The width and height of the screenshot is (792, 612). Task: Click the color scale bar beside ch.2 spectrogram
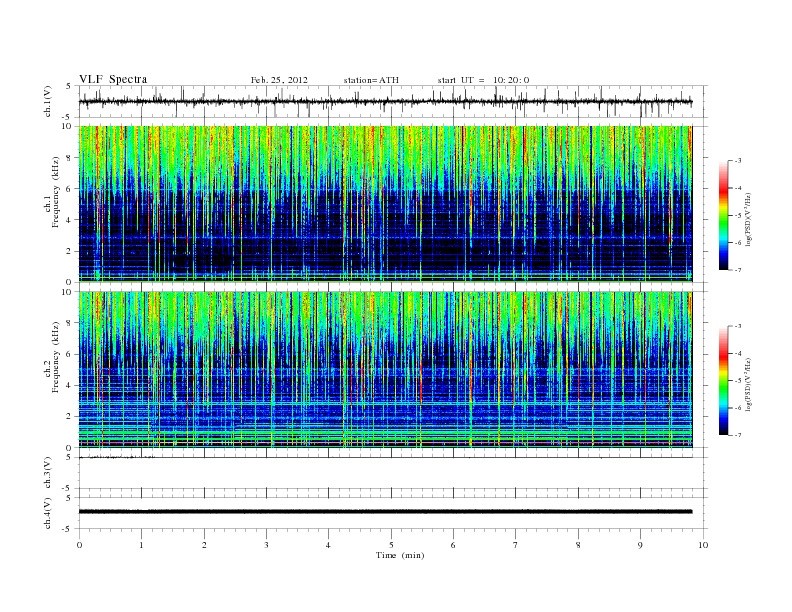tap(723, 381)
